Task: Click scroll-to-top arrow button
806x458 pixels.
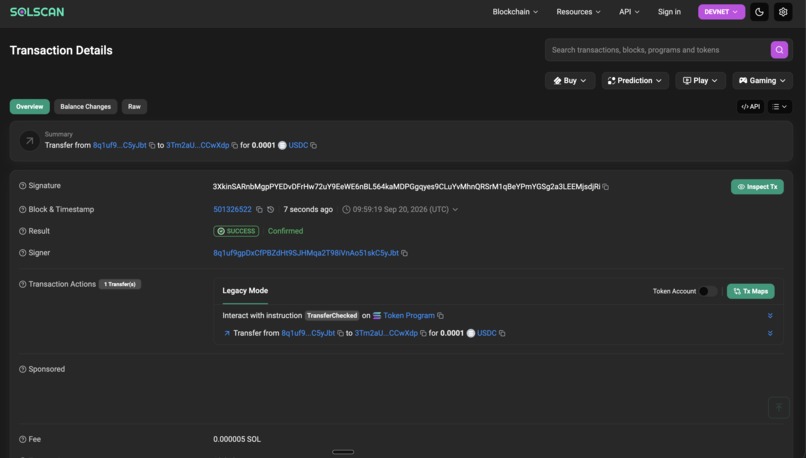Action: tap(779, 408)
